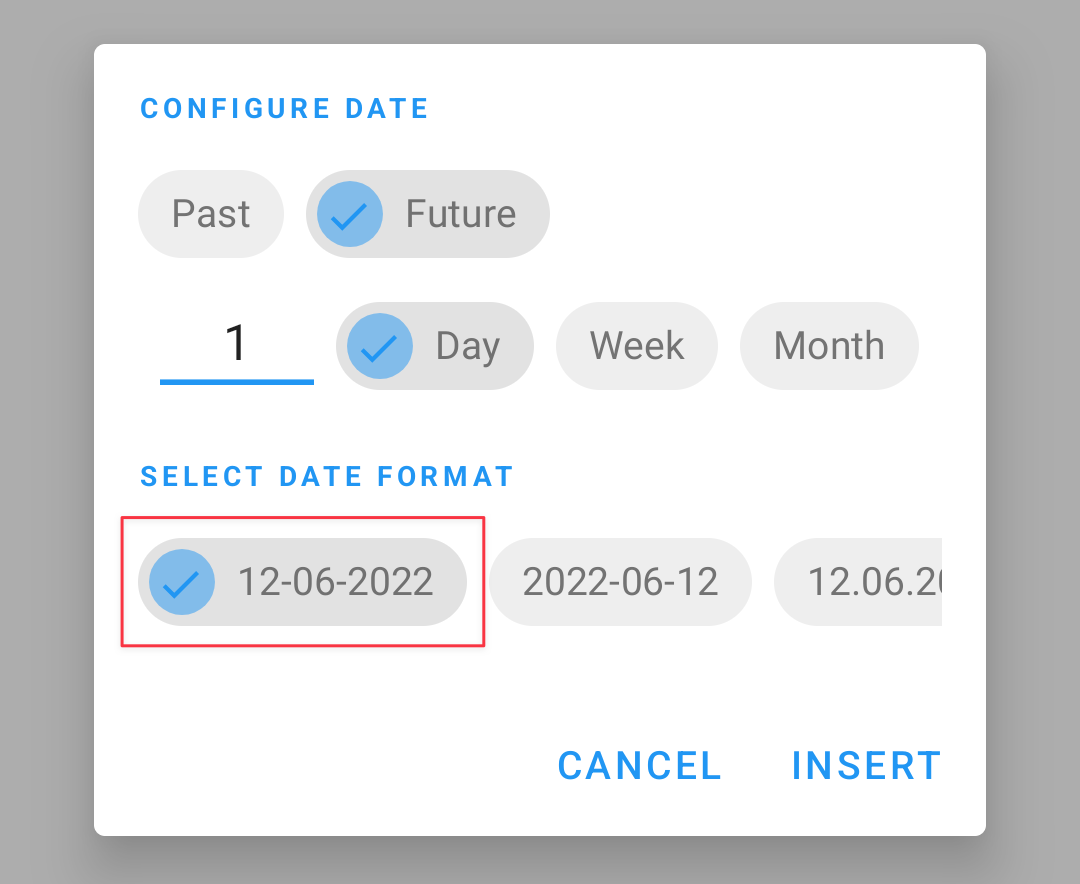Viewport: 1080px width, 884px height.
Task: Confirm with the INSERT button
Action: click(866, 765)
